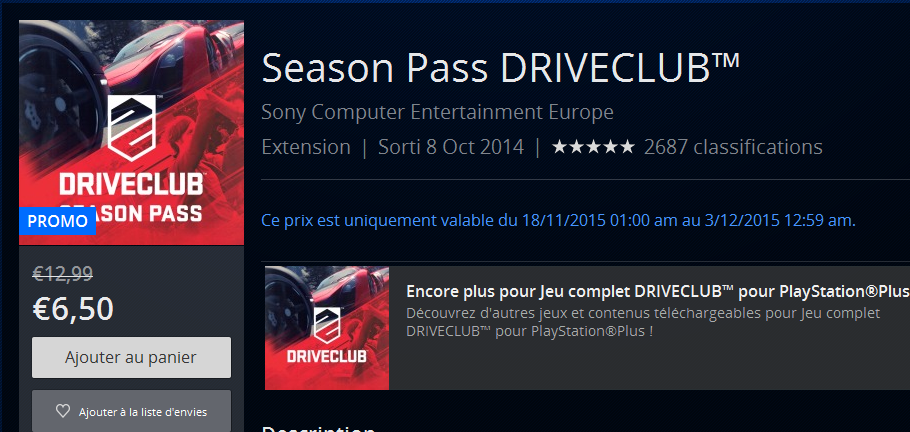This screenshot has width=910, height=432.
Task: Add item via Ajouter à la liste d'envies
Action: tap(131, 411)
